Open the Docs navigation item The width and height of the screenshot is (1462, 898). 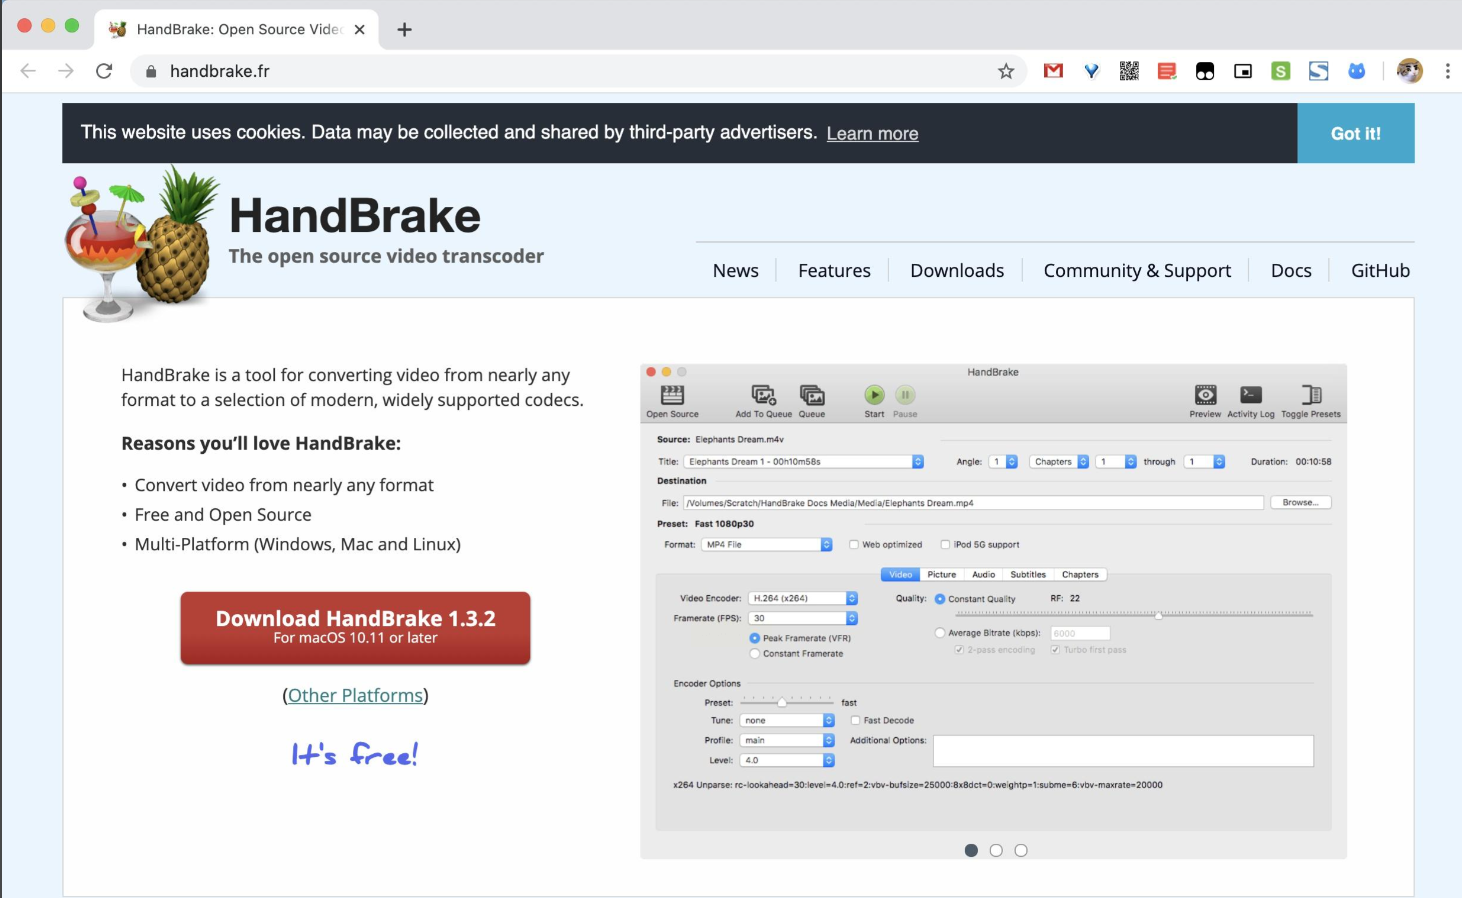click(x=1291, y=271)
